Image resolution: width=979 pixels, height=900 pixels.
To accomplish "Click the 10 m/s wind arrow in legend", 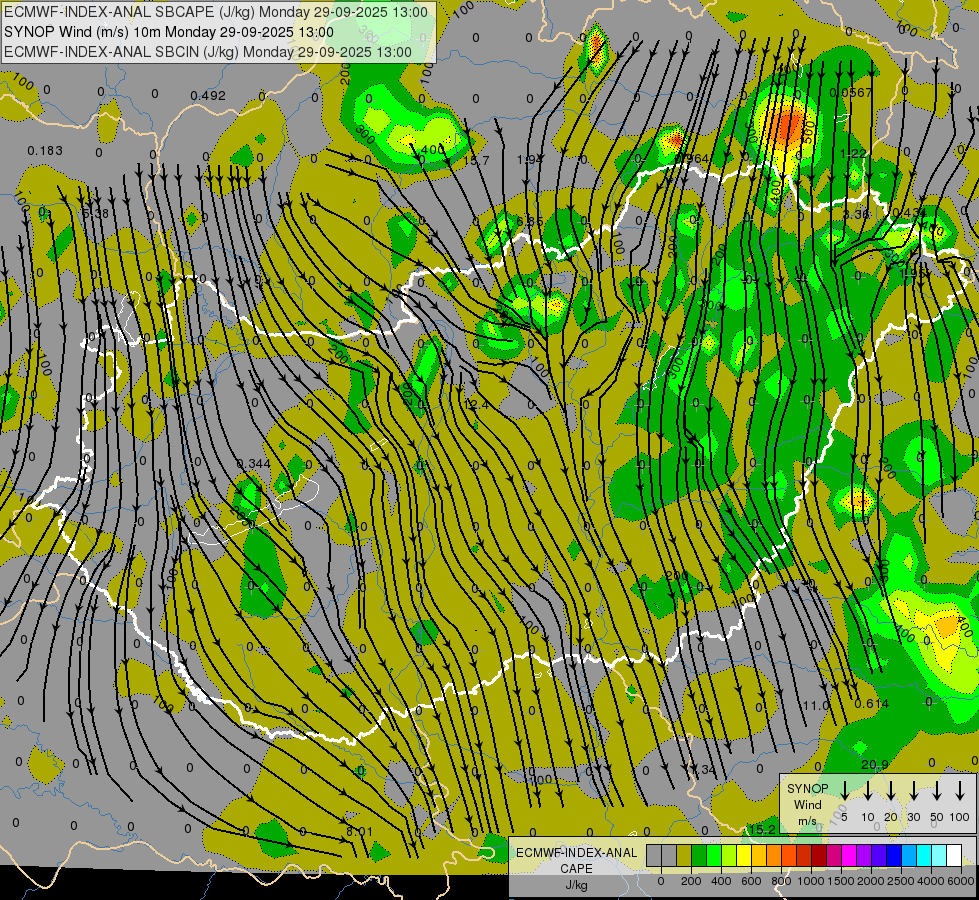I will (868, 790).
